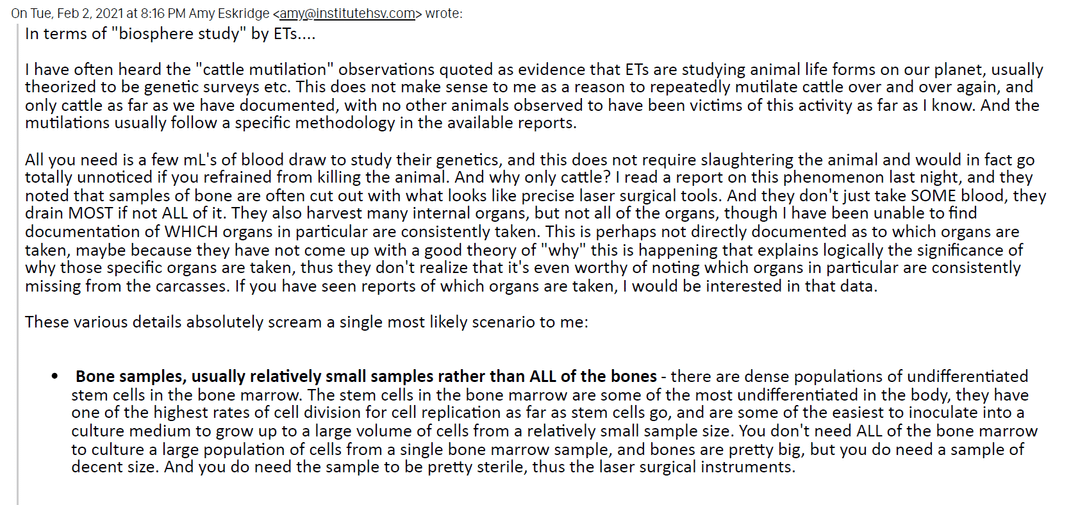Click the bullet point before "Bone samples"
The image size is (1080, 505).
pyautogui.click(x=54, y=377)
